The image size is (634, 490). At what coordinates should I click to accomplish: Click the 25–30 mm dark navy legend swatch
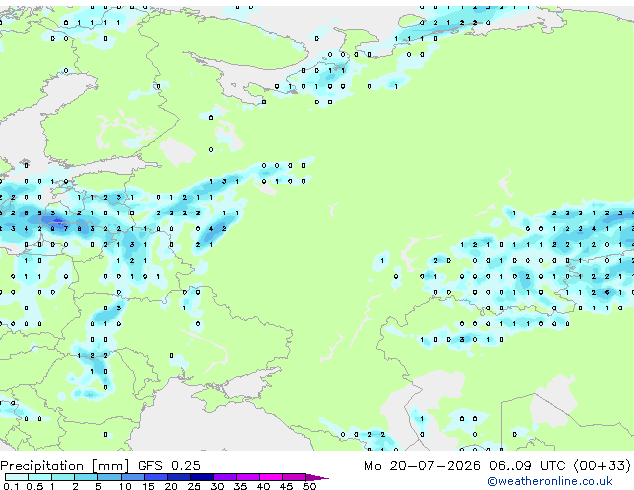202,477
